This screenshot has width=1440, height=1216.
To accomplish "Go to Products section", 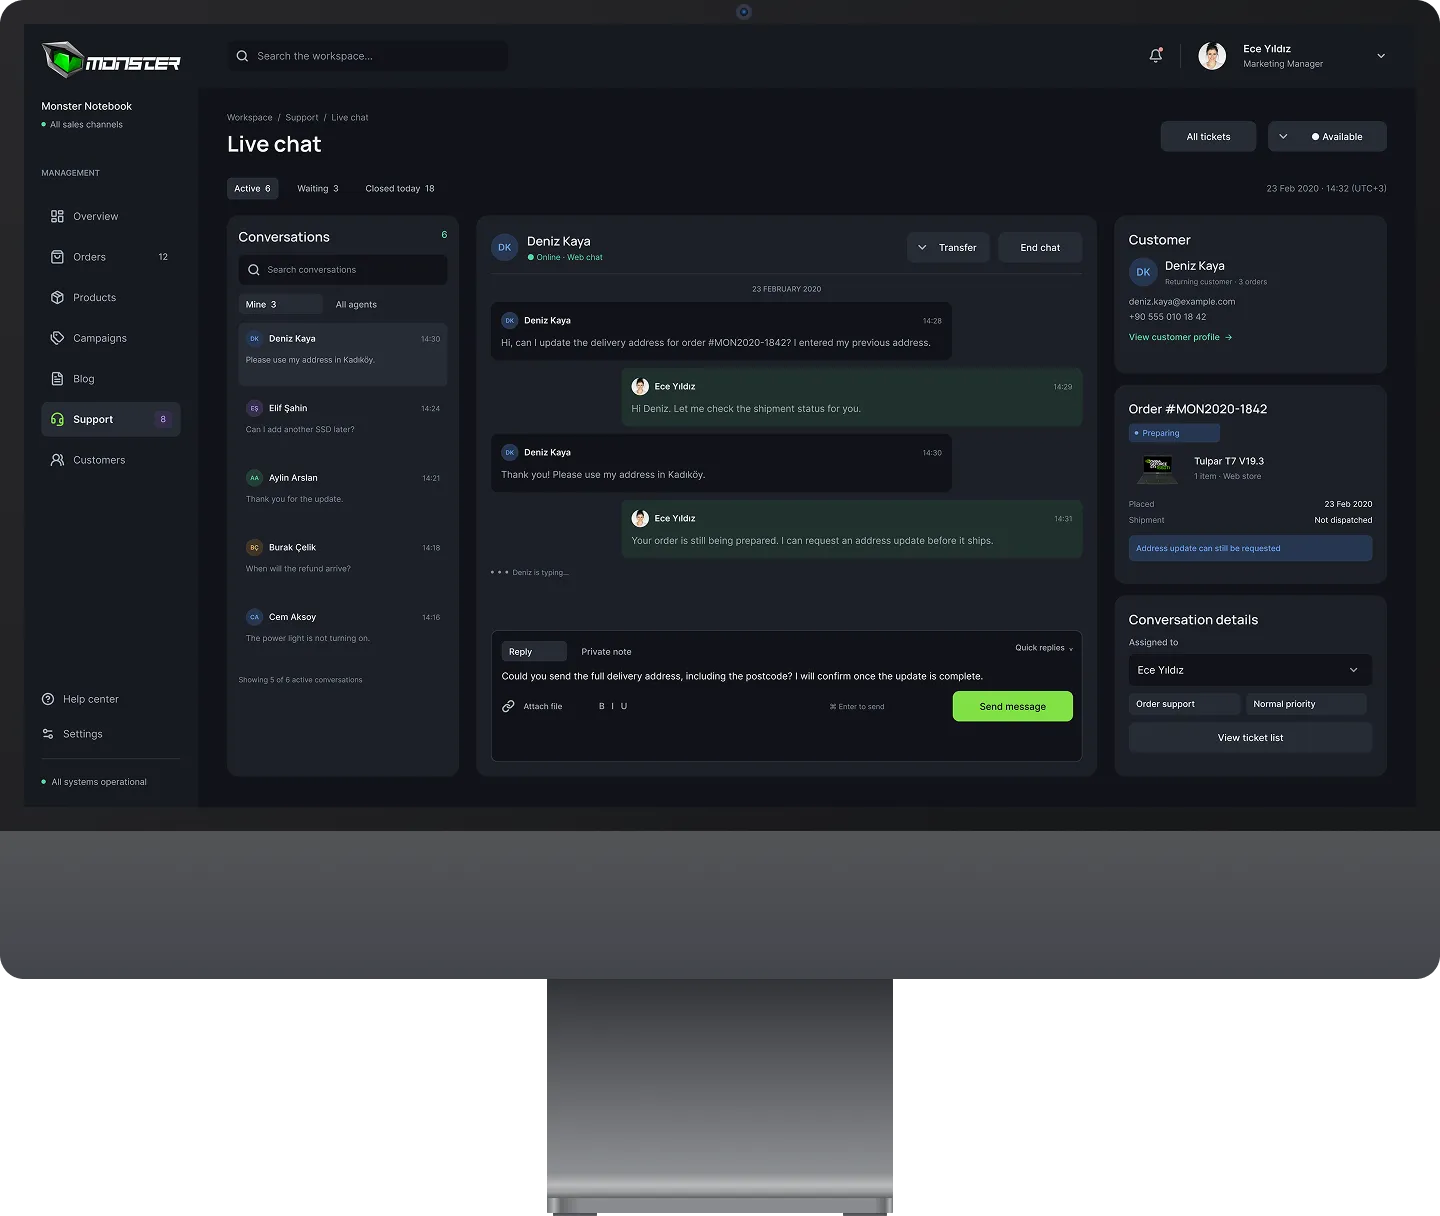I will tap(111, 298).
